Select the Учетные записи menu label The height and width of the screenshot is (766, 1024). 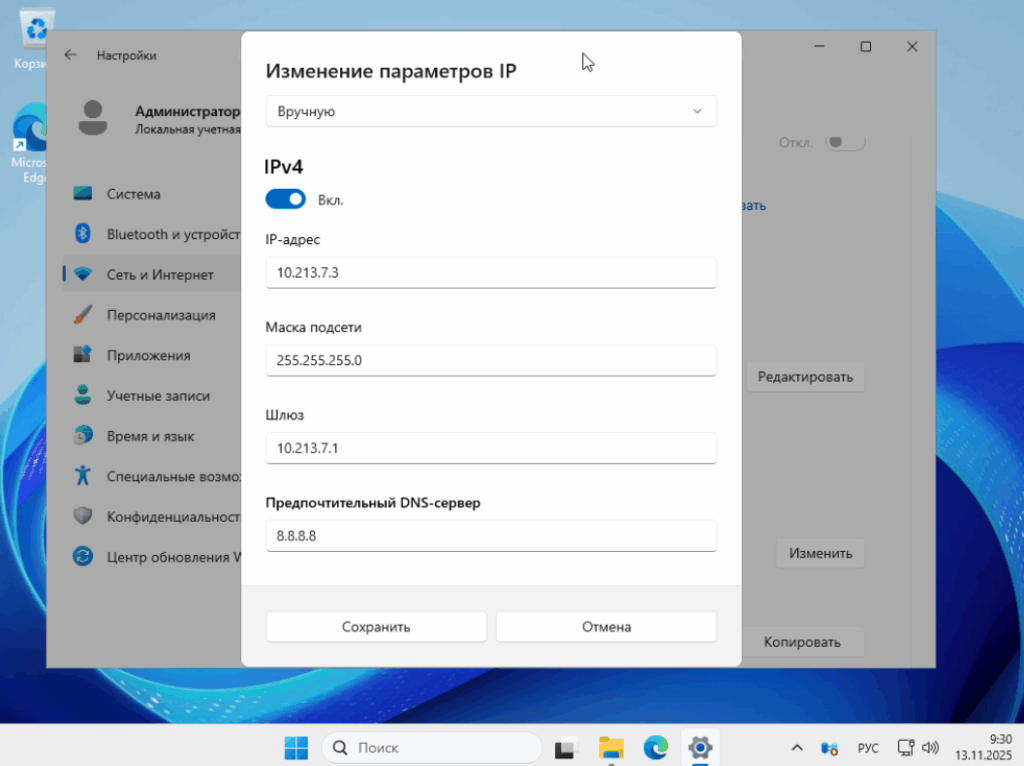(159, 396)
